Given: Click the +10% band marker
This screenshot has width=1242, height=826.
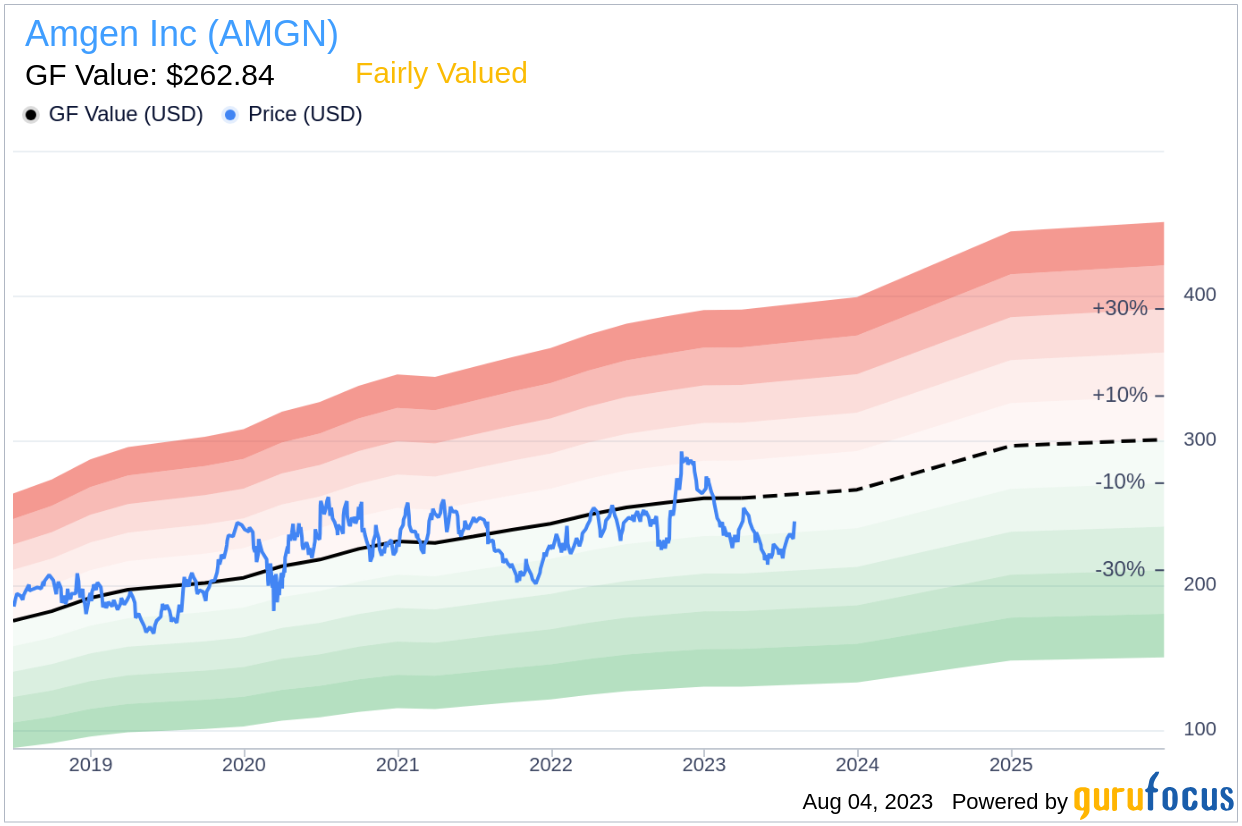Looking at the screenshot, I should pyautogui.click(x=1120, y=395).
